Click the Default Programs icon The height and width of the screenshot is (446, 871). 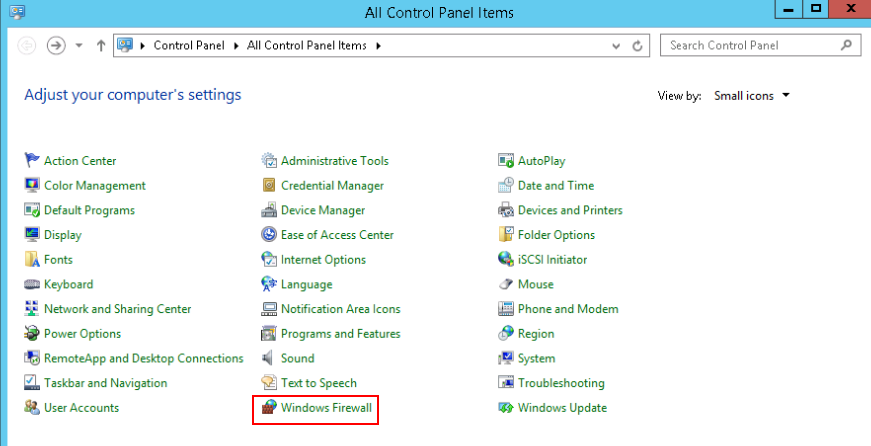tap(32, 210)
